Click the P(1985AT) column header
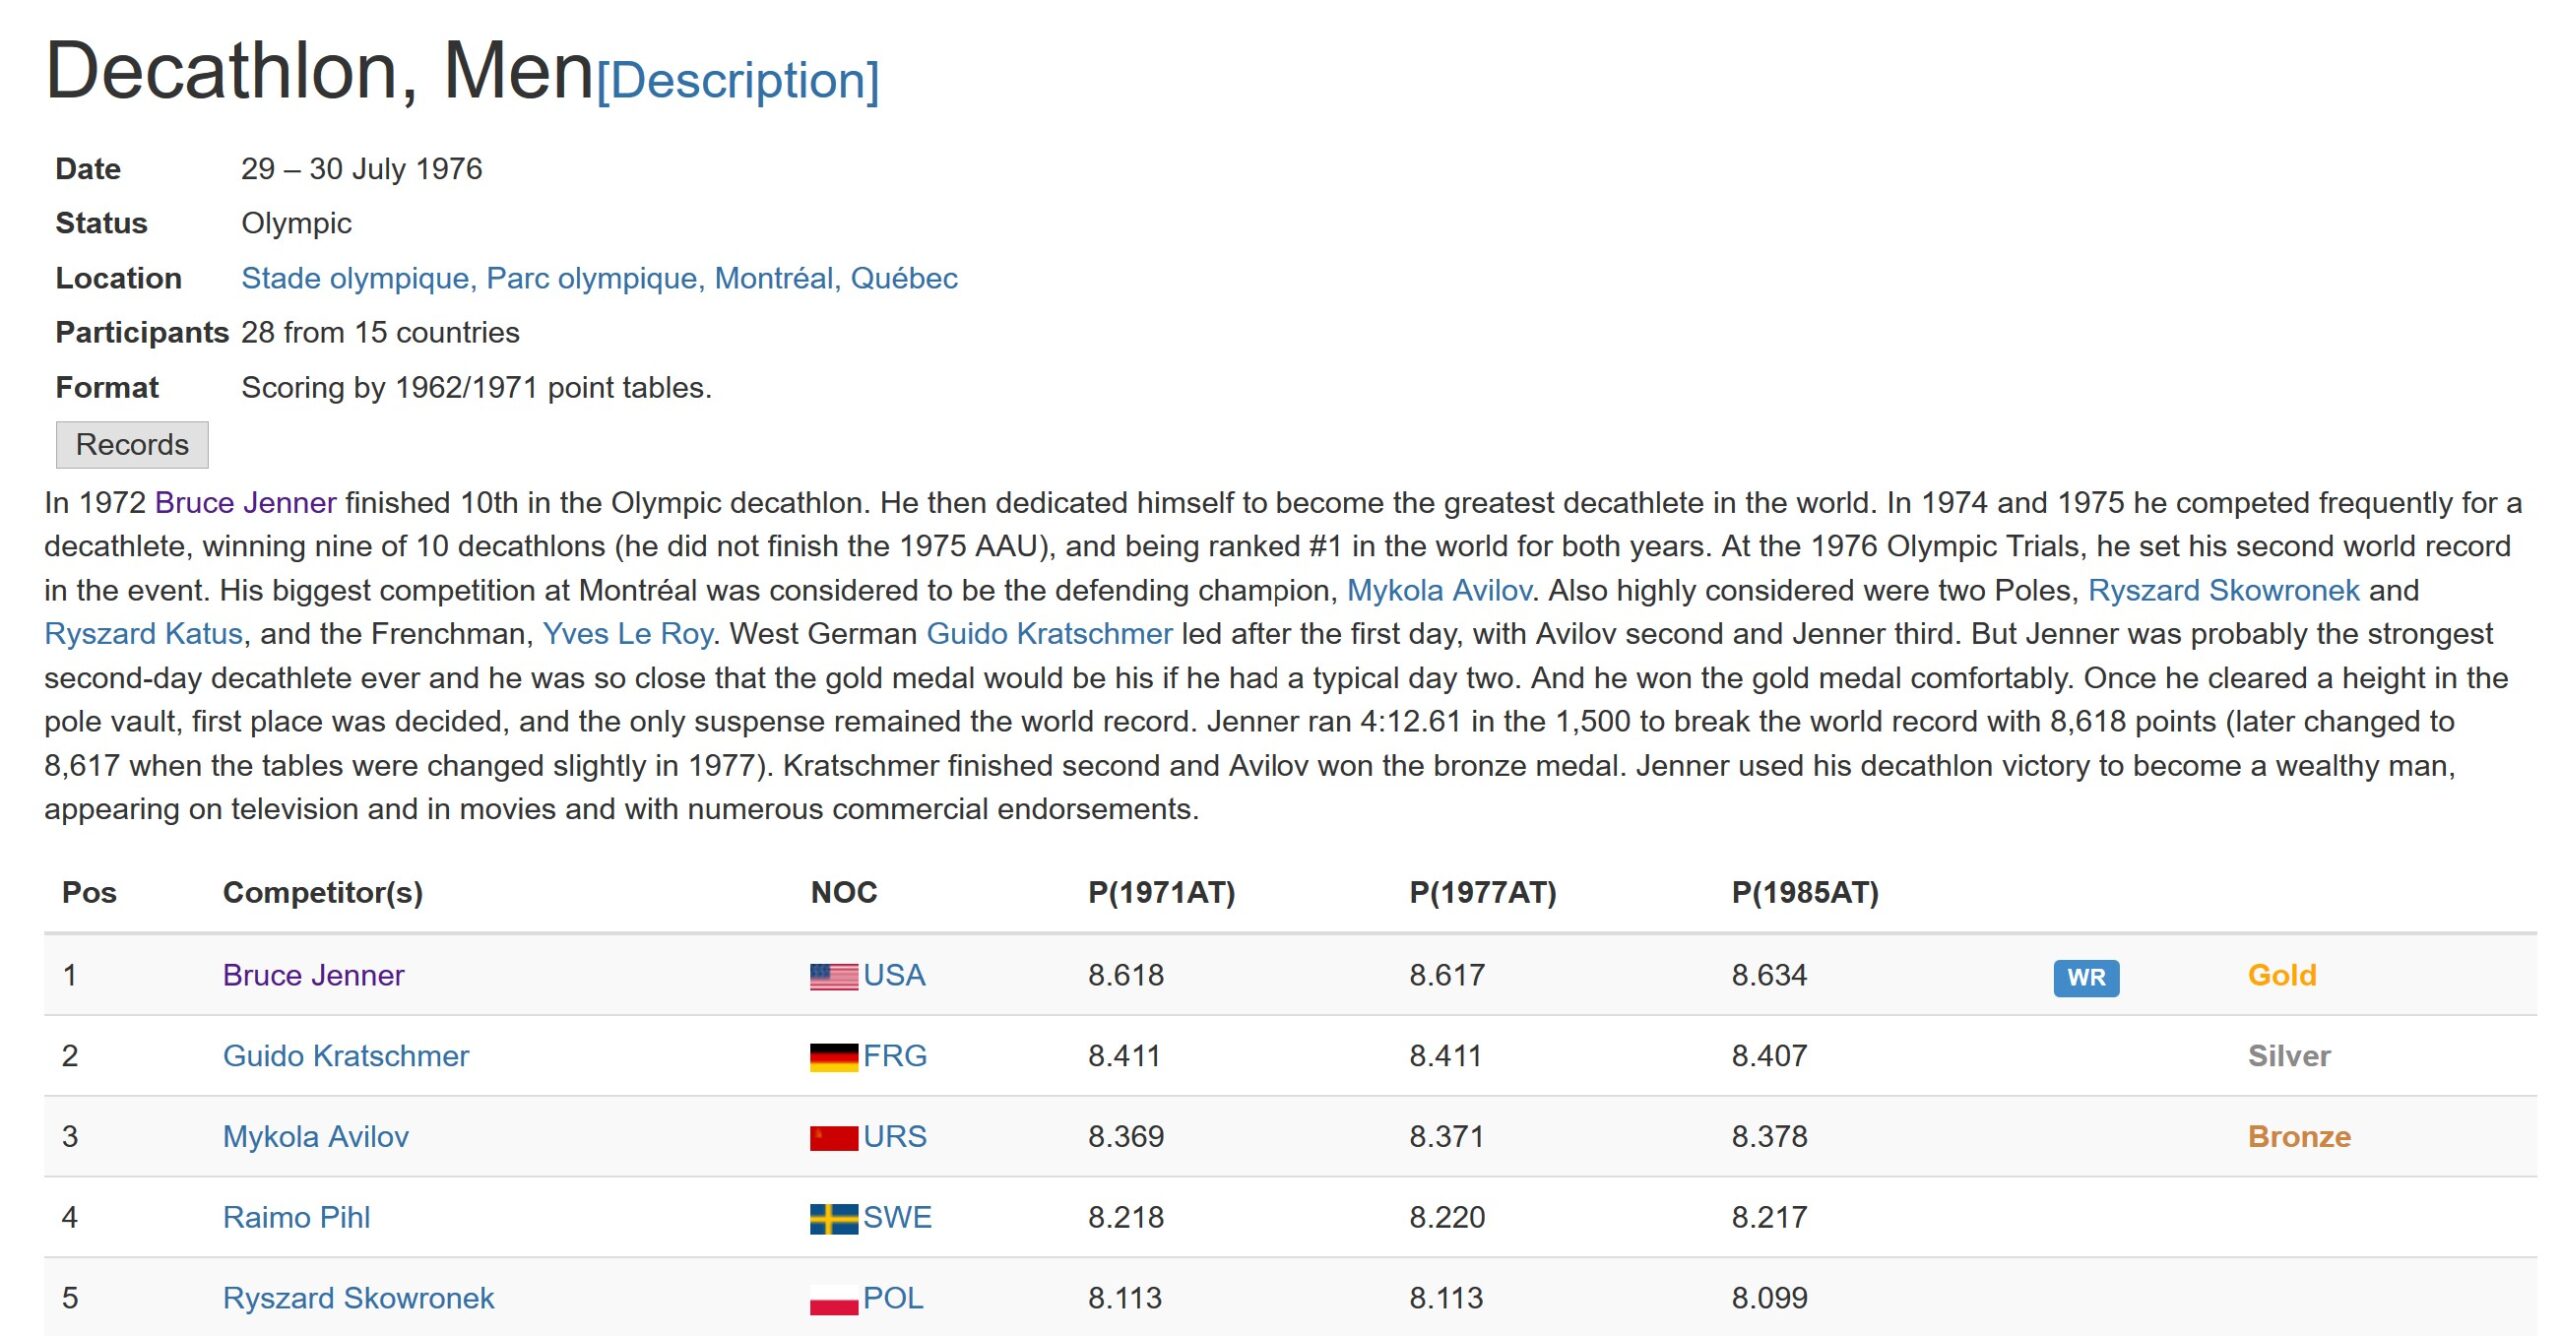This screenshot has width=2560, height=1336. point(1805,892)
